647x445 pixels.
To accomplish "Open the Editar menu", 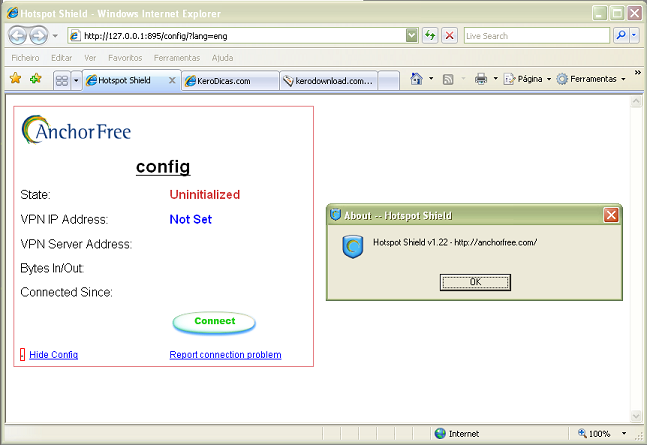I will (61, 58).
